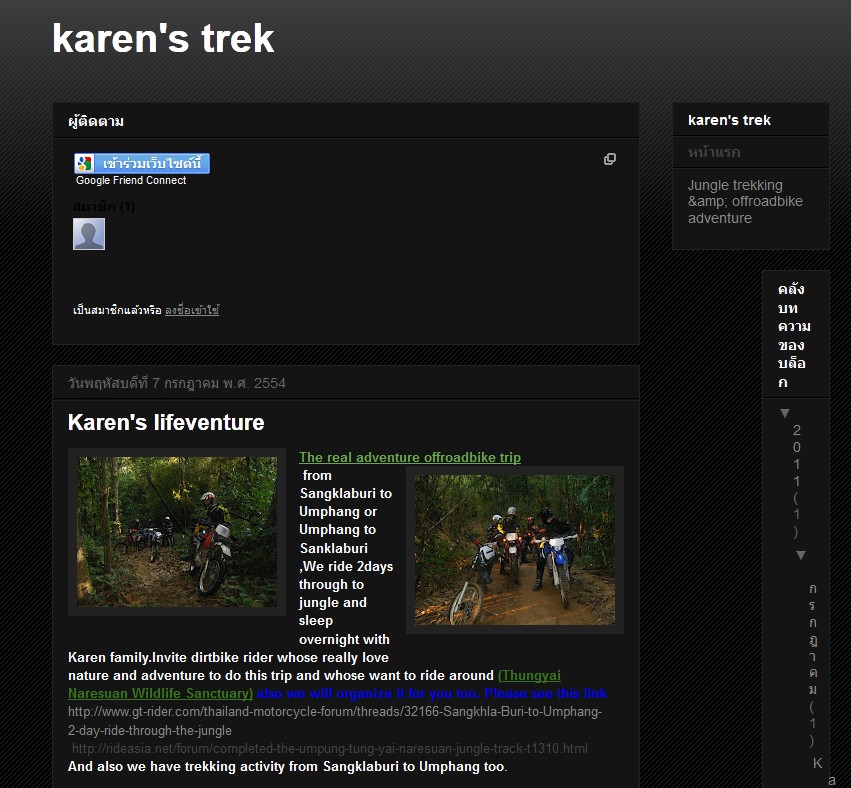Viewport: 851px width, 788px height.
Task: Open the rideasia.net forum URL
Action: coord(330,749)
